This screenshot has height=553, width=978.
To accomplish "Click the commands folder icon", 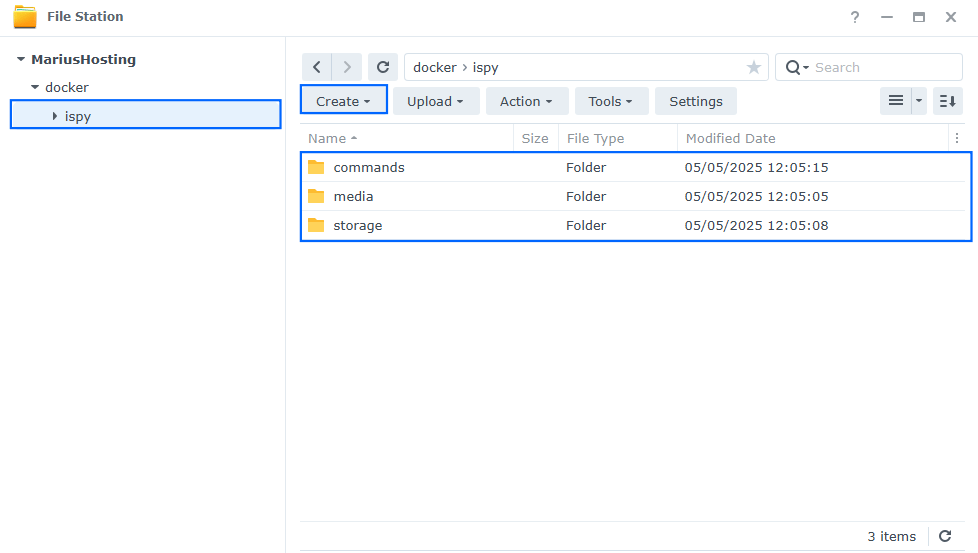I will [316, 167].
